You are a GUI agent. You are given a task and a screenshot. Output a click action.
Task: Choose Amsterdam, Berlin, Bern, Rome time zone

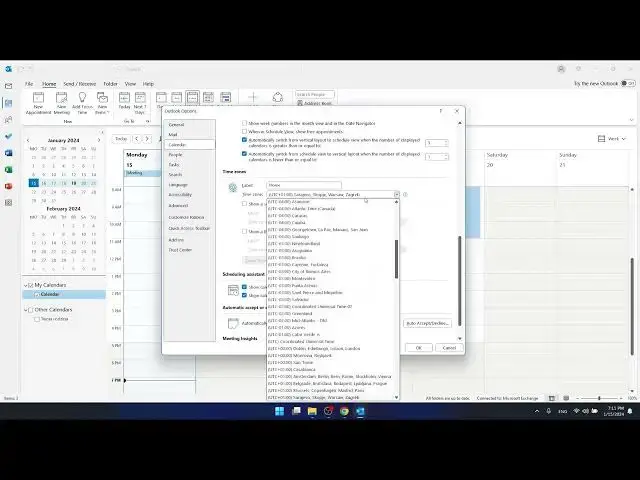[x=329, y=376]
